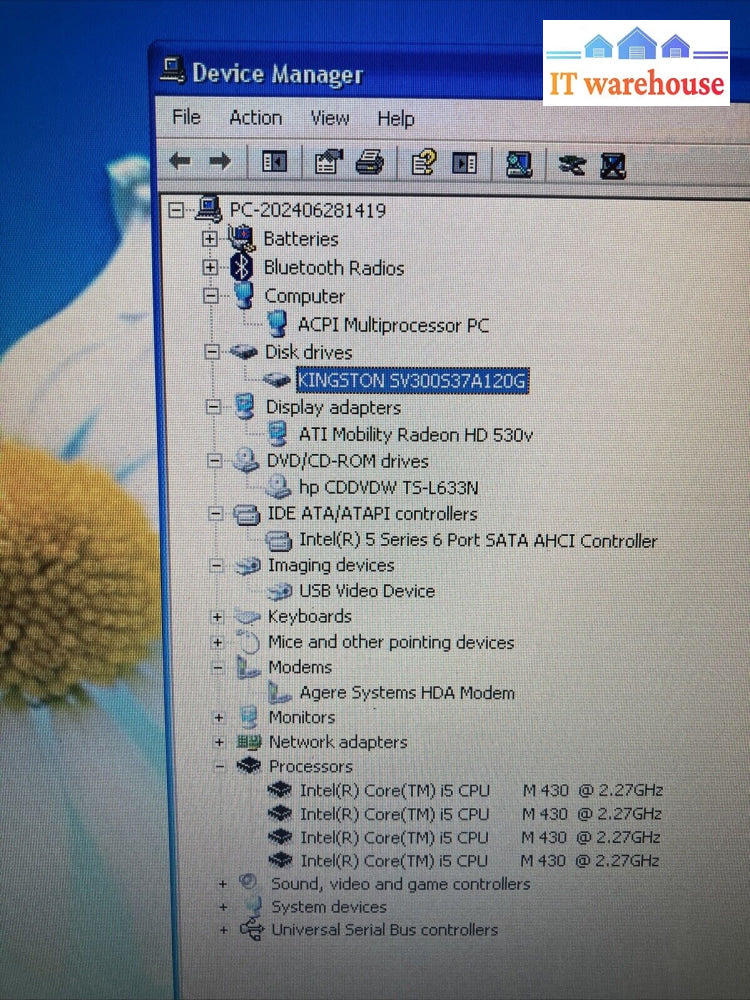Viewport: 750px width, 1000px height.
Task: Click the Forward arrow in toolbar
Action: coord(219,161)
